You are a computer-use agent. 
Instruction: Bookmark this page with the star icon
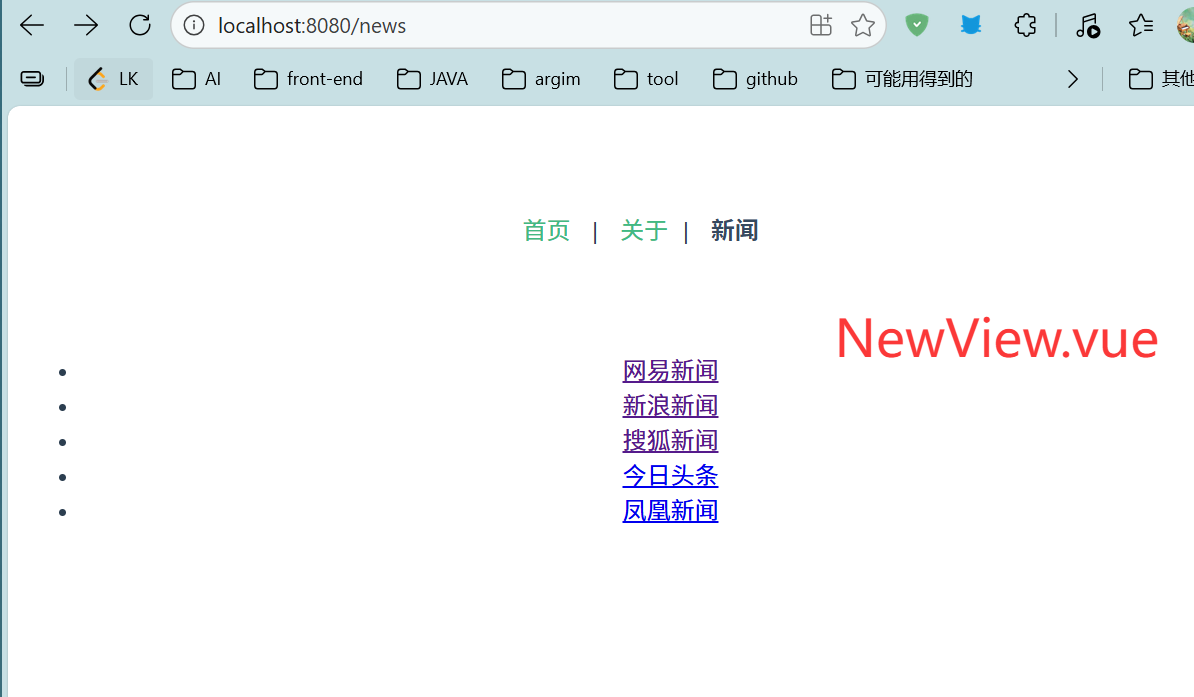tap(863, 26)
